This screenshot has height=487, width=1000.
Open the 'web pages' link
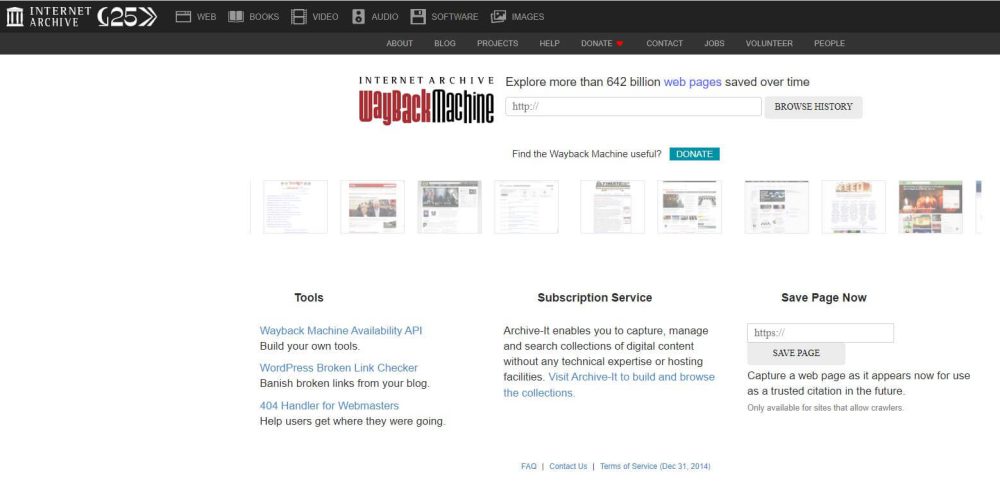(693, 82)
